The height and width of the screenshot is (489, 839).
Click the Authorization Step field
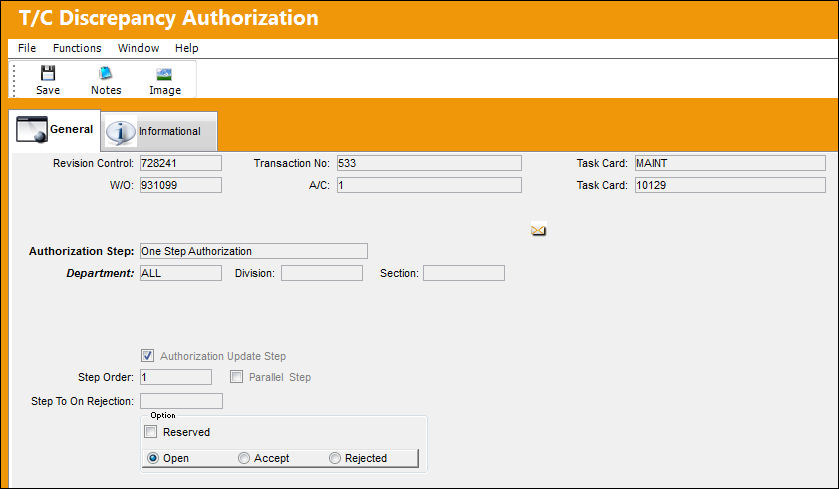point(254,251)
